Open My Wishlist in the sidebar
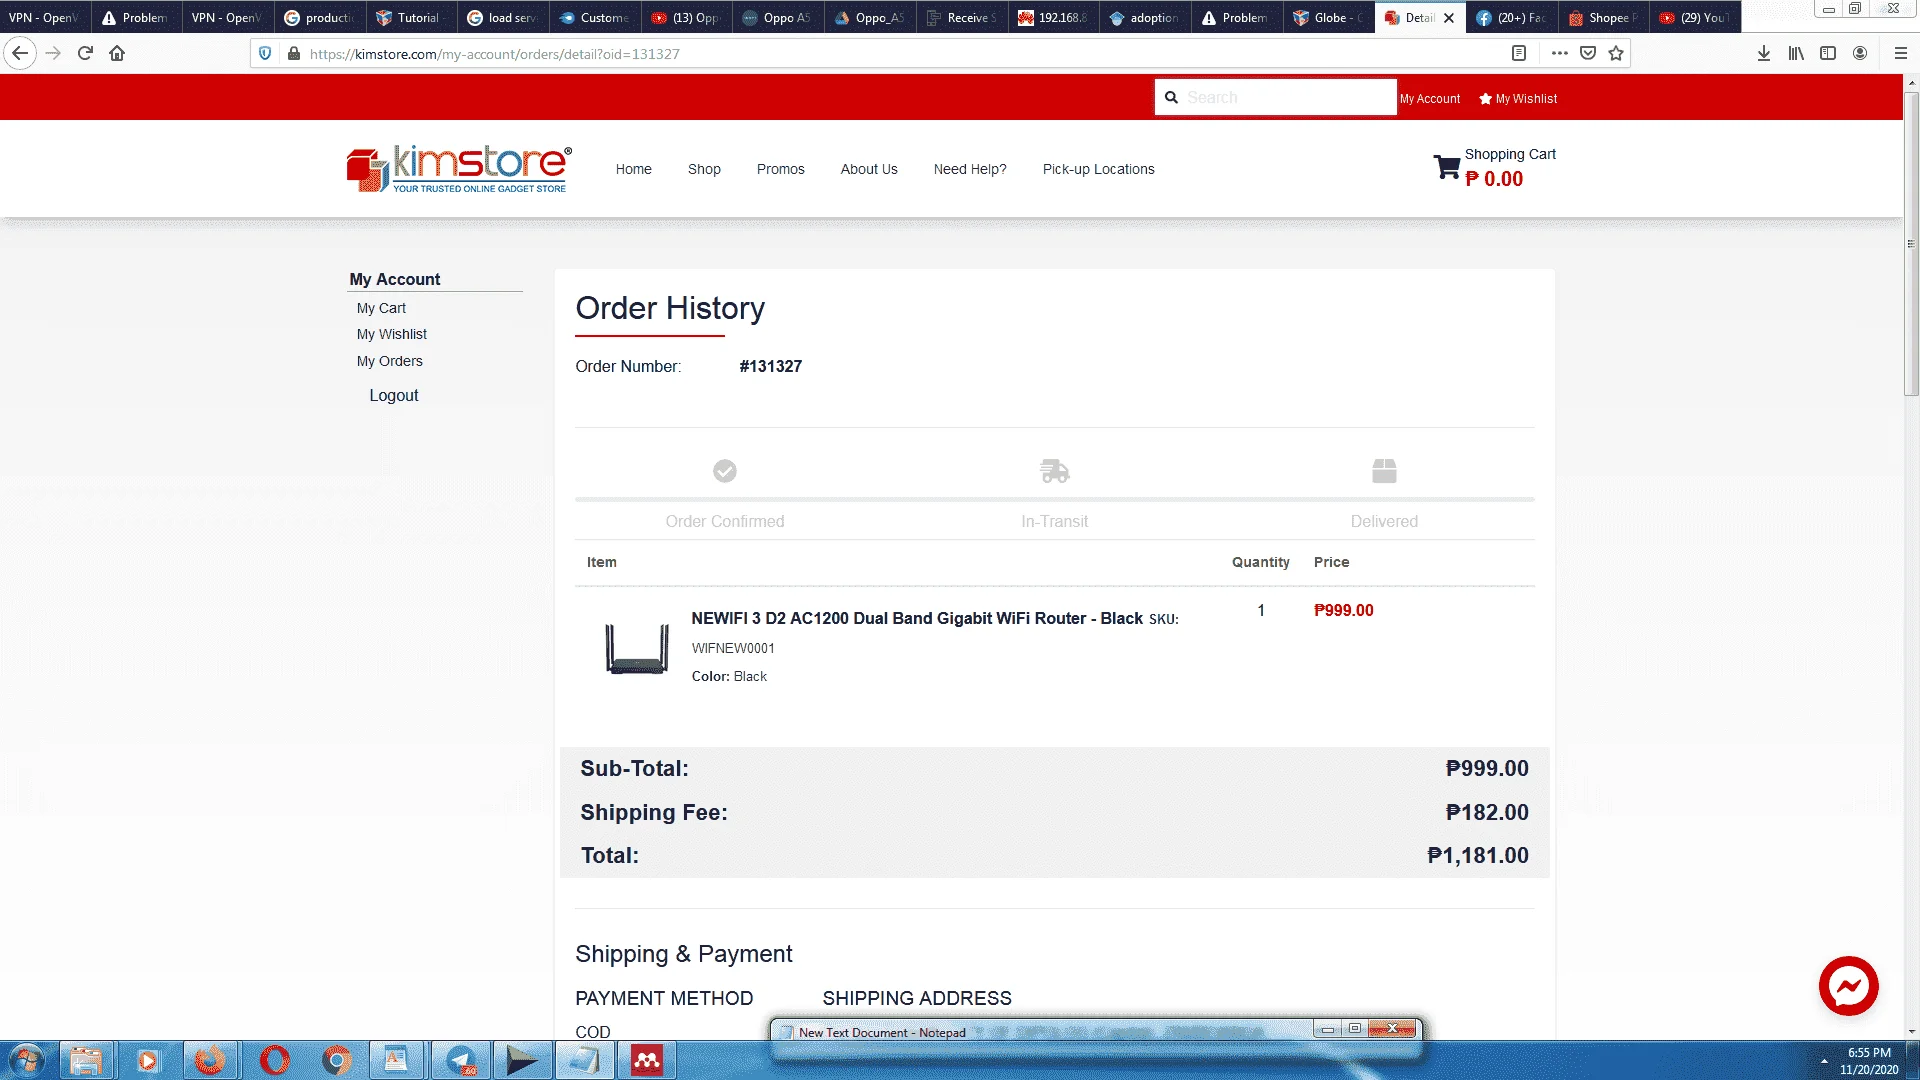1920x1080 pixels. point(392,334)
